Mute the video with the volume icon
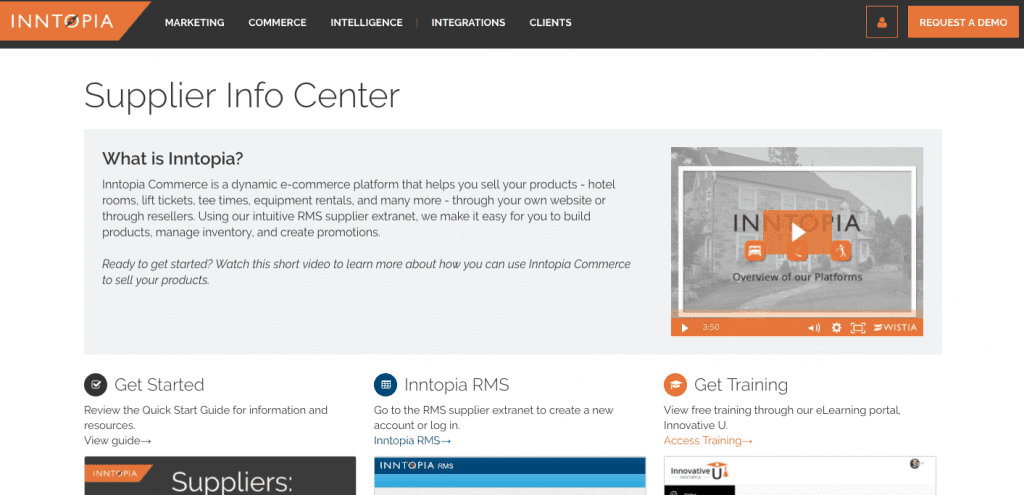Screen dimensions: 1024x495 814,328
